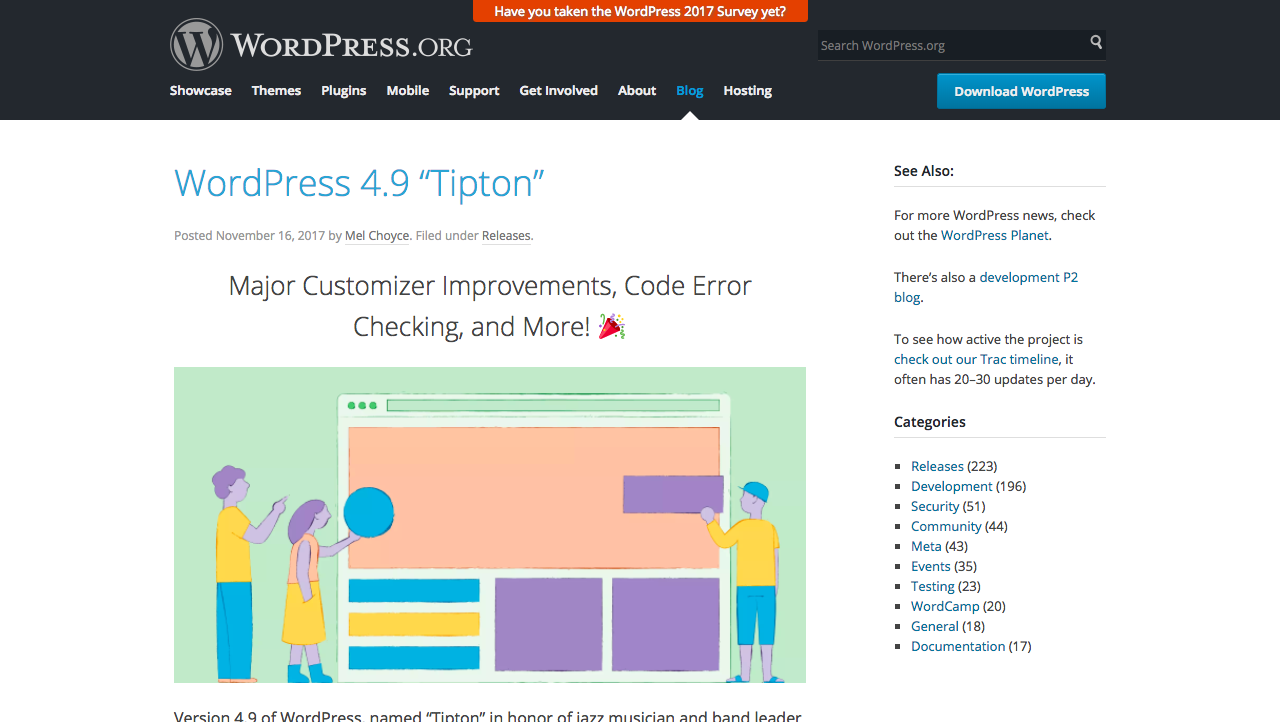Open the Meta category

(x=926, y=547)
